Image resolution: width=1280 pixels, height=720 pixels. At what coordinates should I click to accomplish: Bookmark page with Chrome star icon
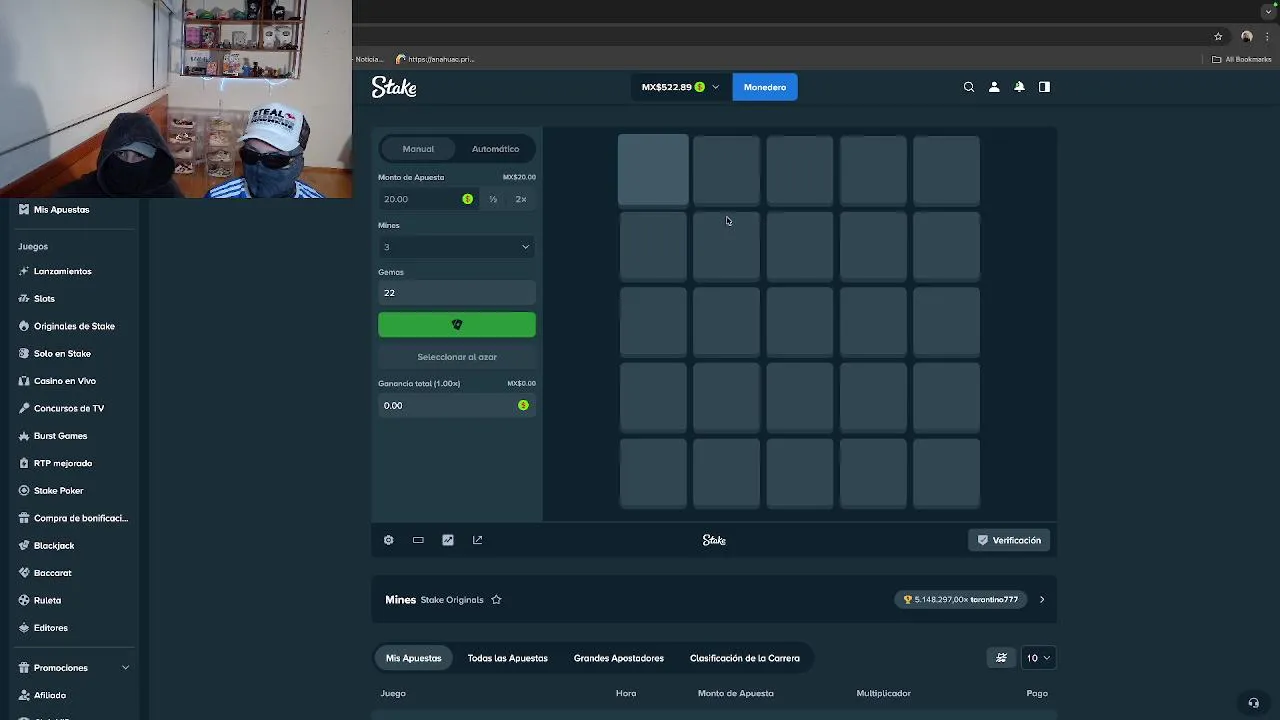(1218, 37)
